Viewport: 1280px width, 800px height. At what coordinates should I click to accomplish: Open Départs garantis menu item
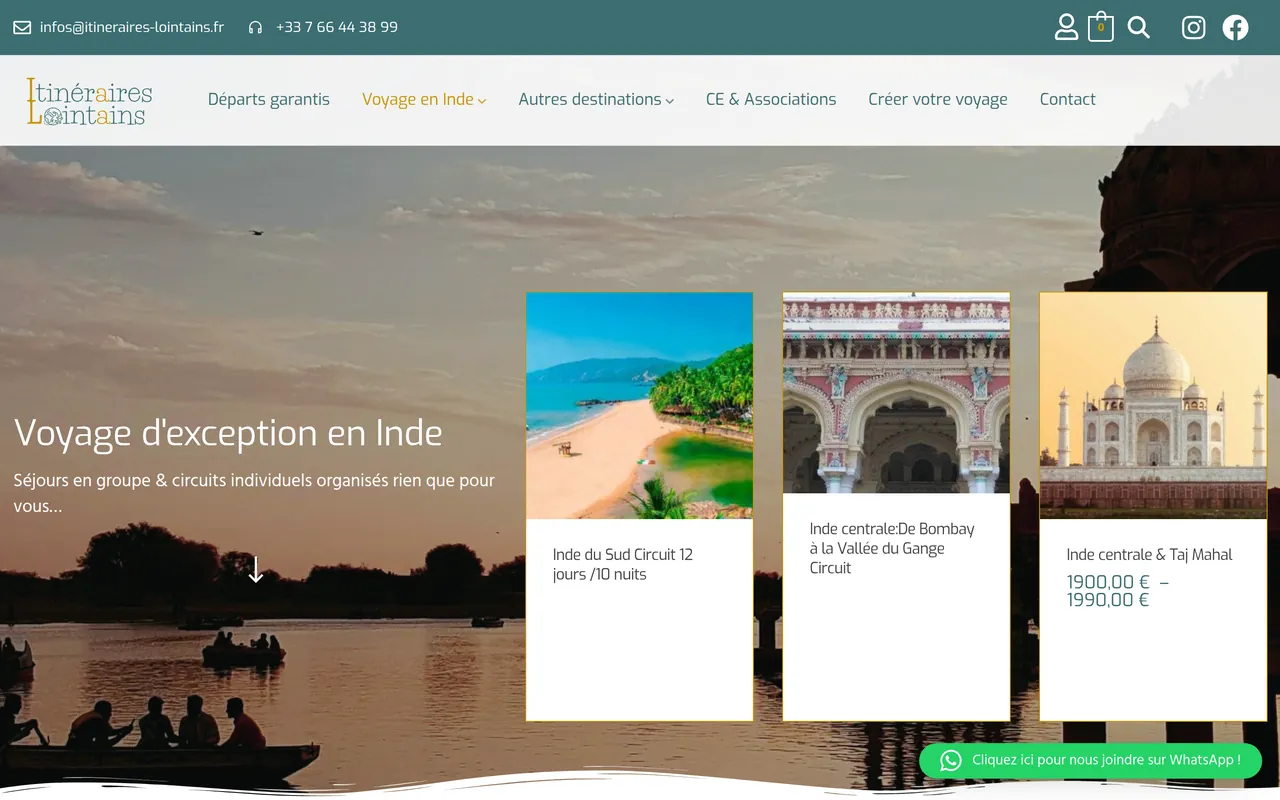[269, 99]
